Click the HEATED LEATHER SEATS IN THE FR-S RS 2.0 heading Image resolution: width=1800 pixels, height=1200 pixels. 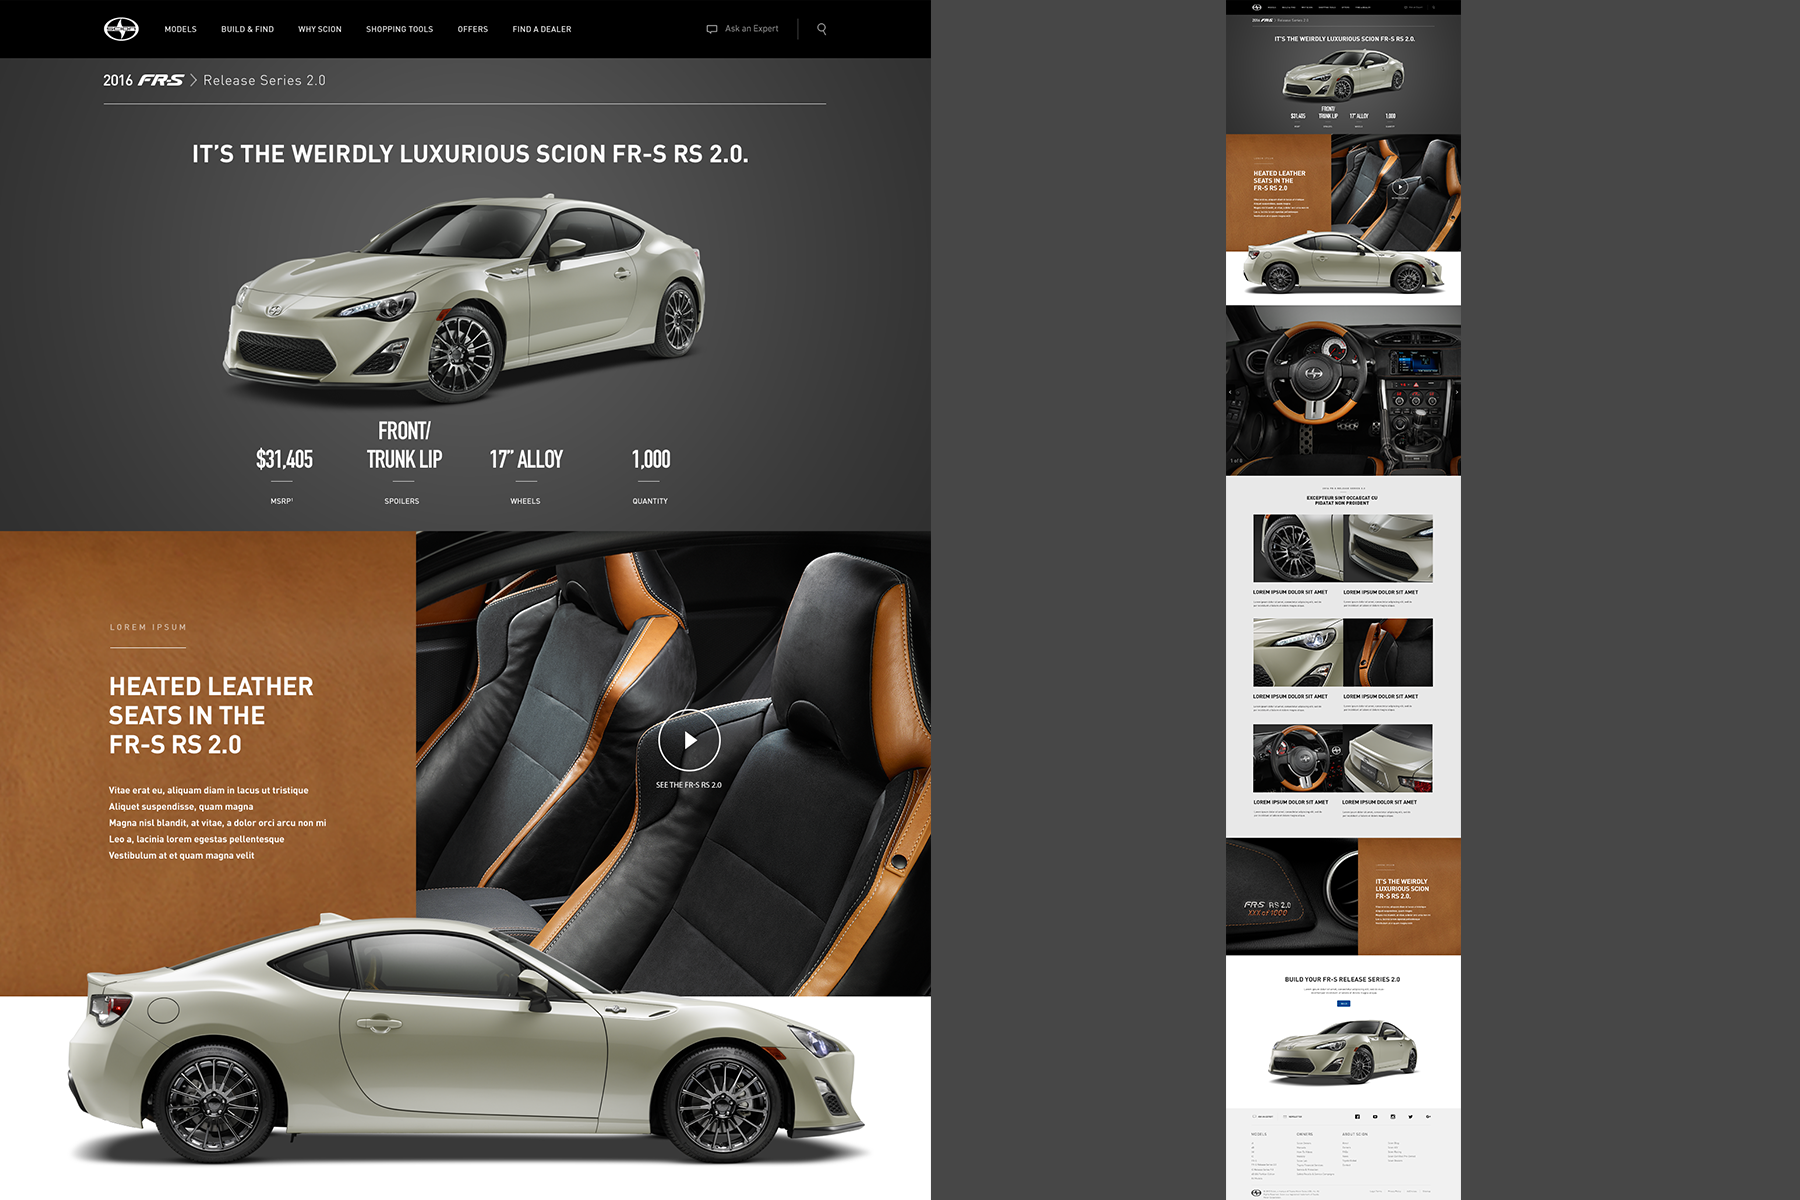click(x=211, y=715)
